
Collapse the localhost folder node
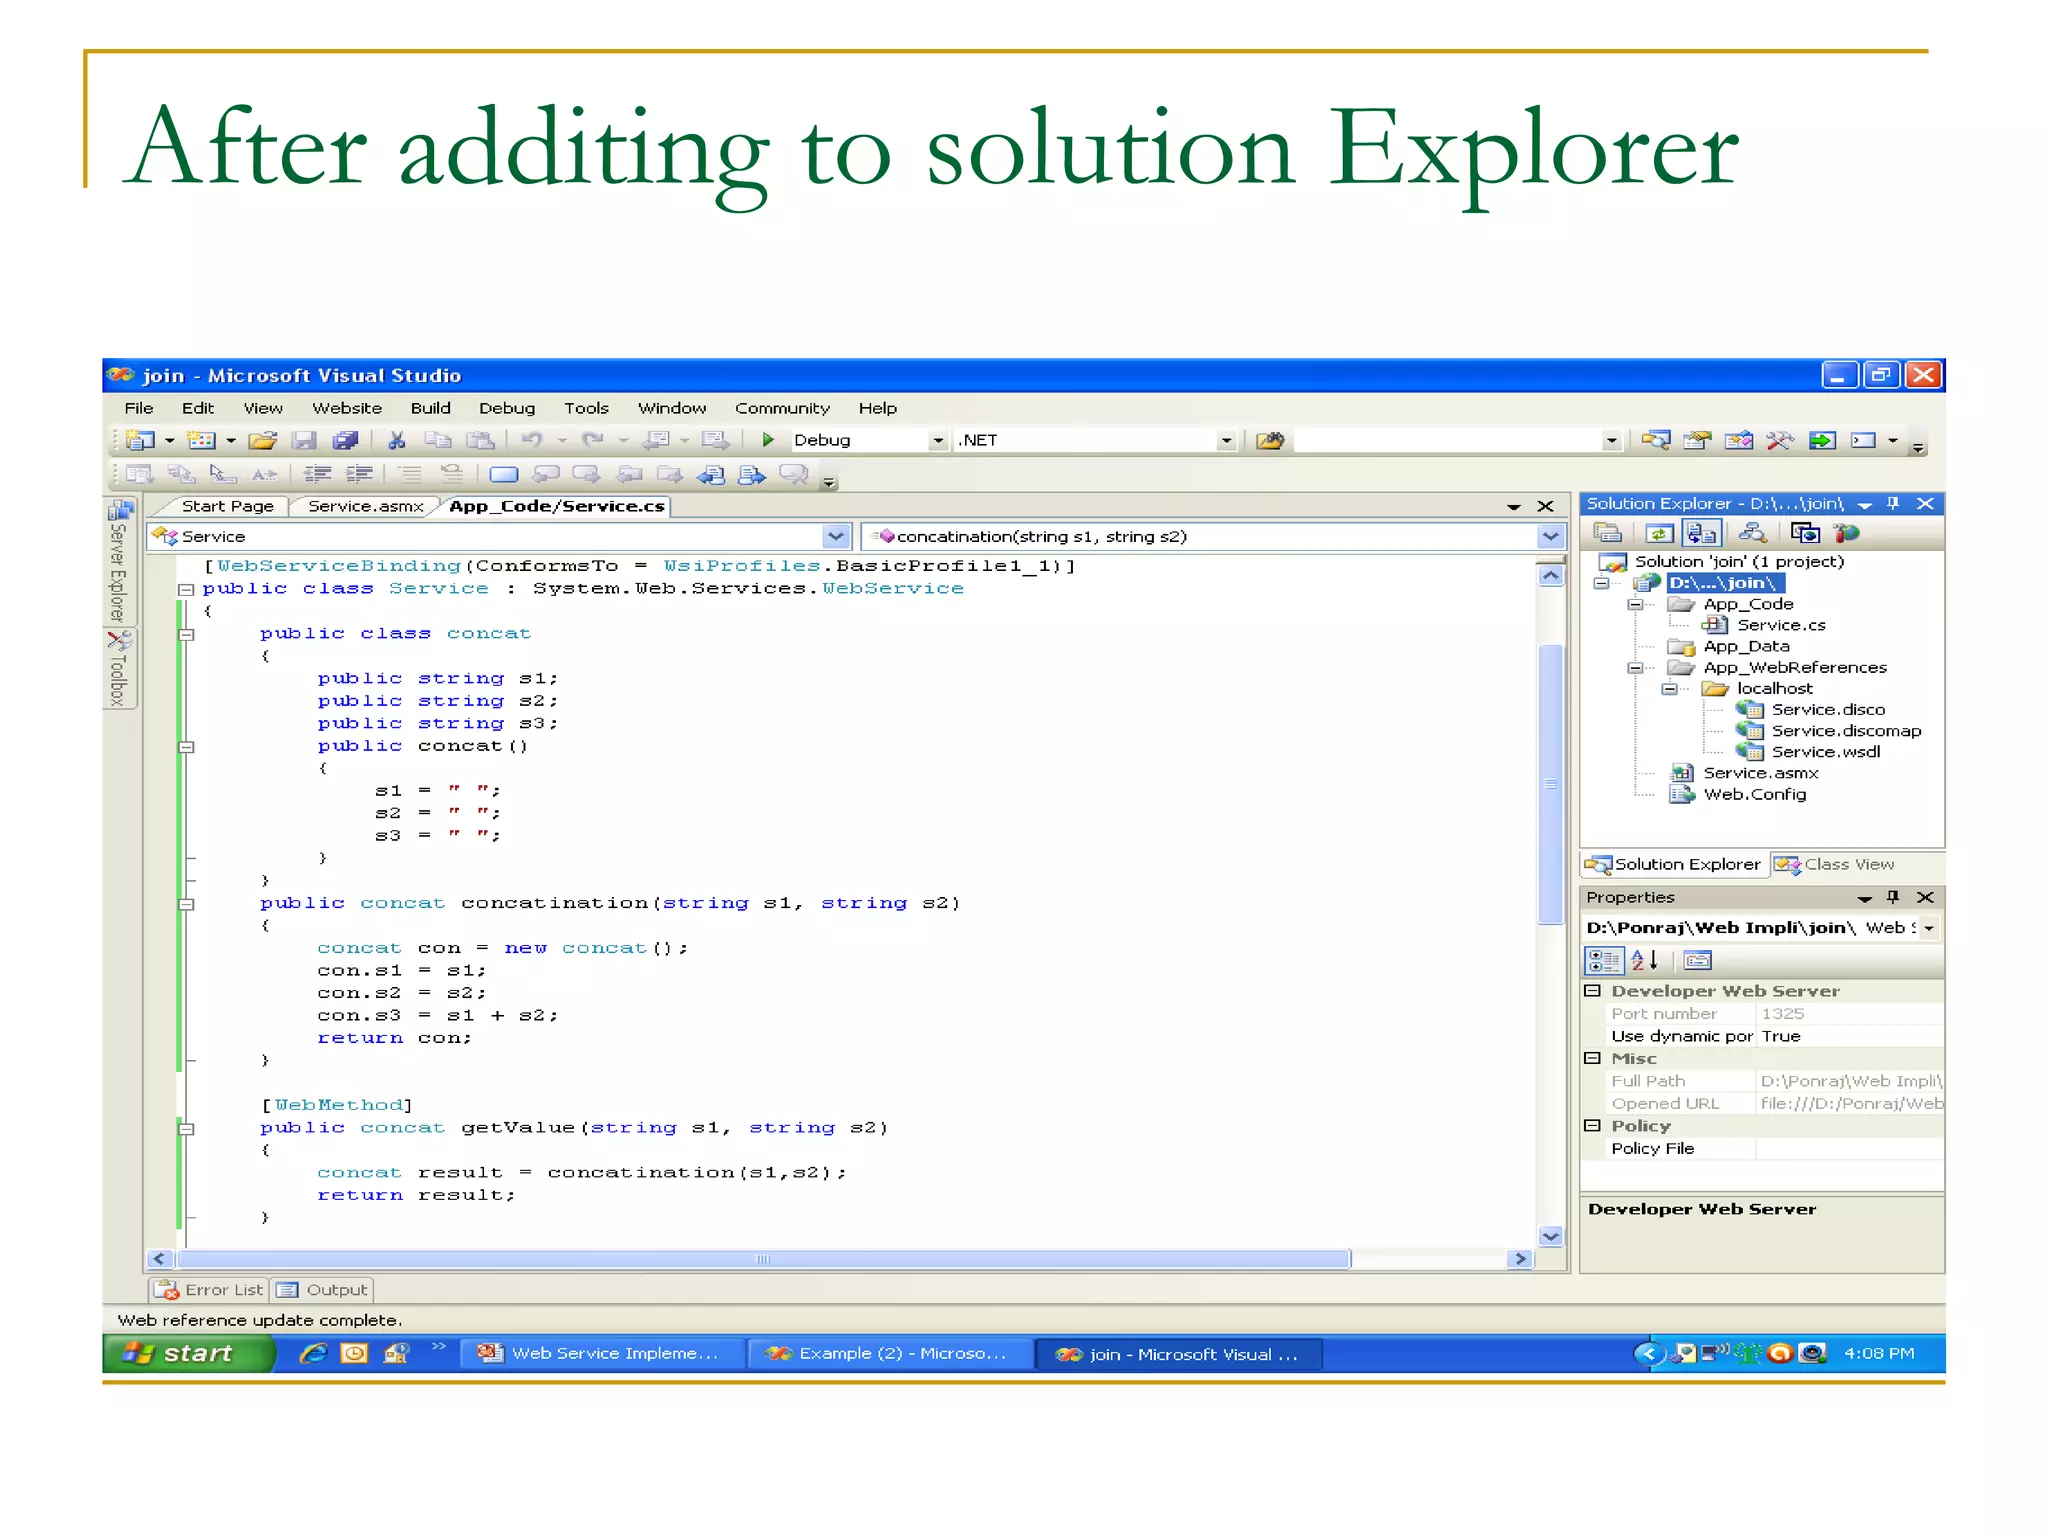coord(1668,689)
